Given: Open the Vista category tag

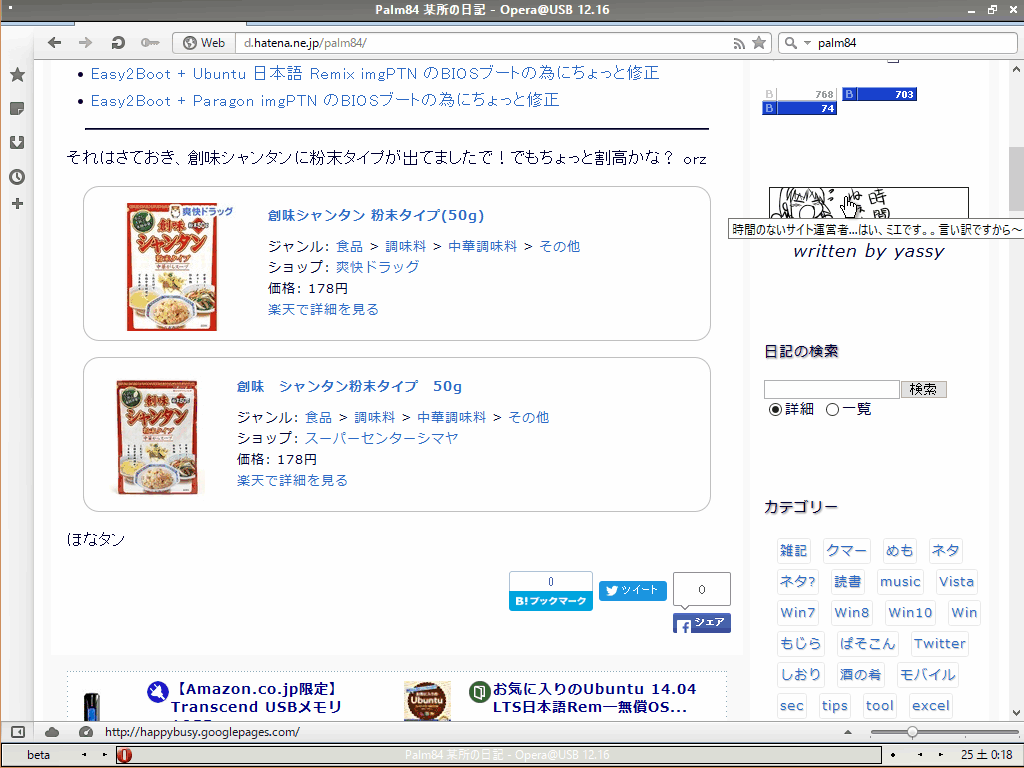Looking at the screenshot, I should click(x=956, y=581).
